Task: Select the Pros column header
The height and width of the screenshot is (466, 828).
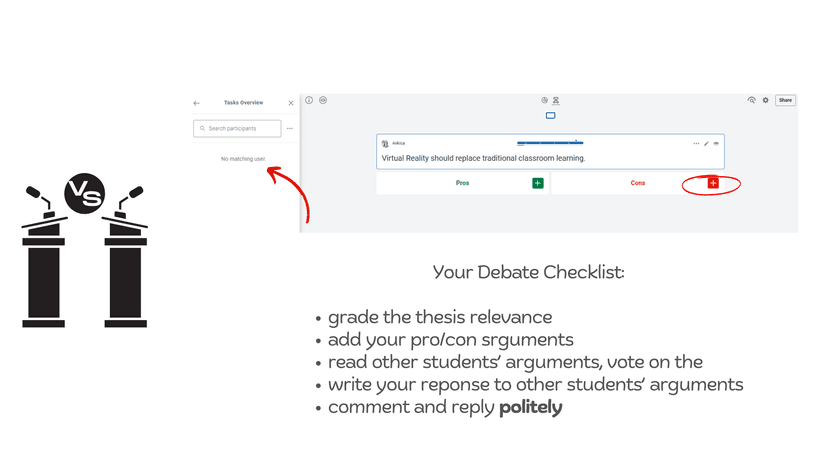Action: [x=462, y=183]
